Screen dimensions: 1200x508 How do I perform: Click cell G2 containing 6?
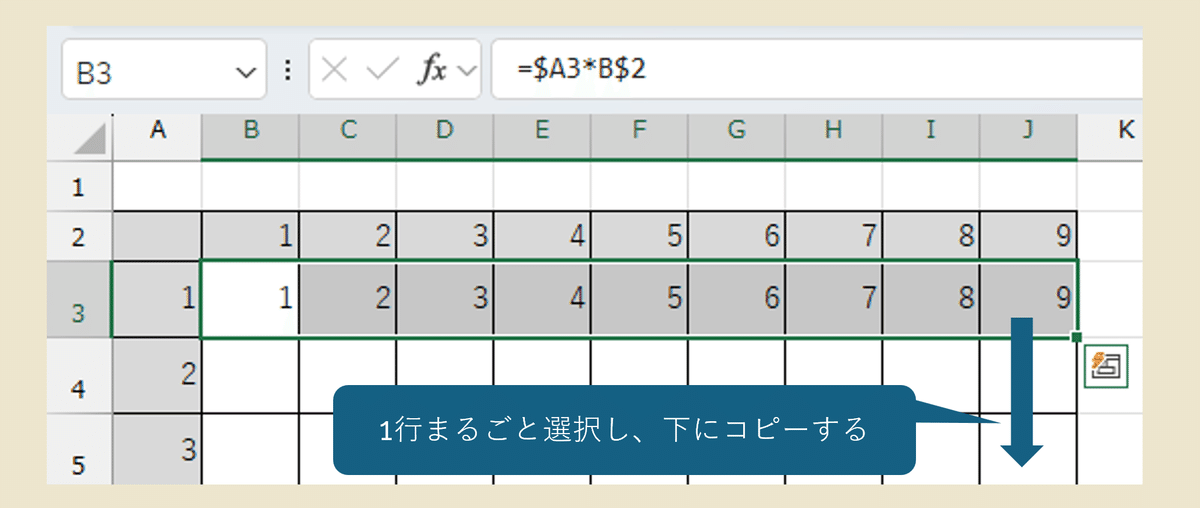click(735, 236)
